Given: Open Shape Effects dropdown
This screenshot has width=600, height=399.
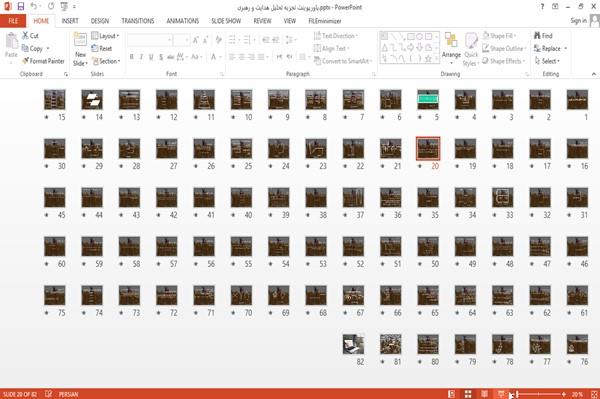Looking at the screenshot, I should 504,61.
